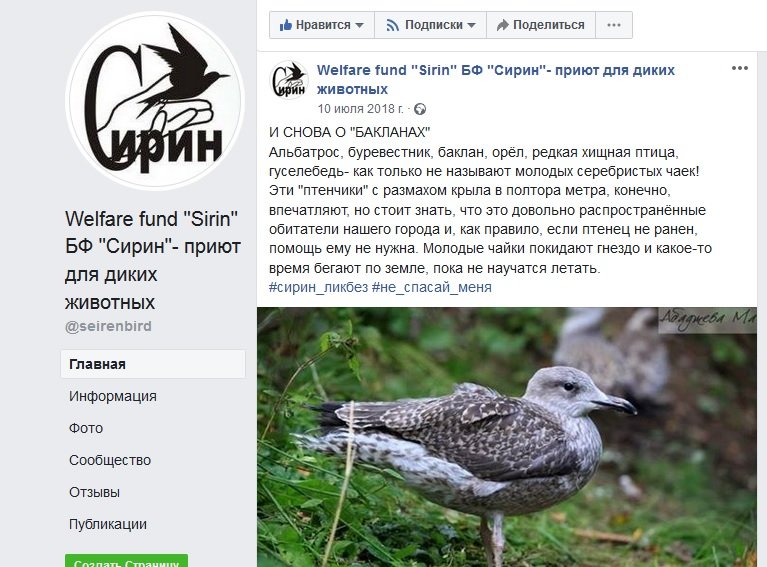Open the small Sirin avatar in post
This screenshot has height=567, width=767.
pos(289,80)
